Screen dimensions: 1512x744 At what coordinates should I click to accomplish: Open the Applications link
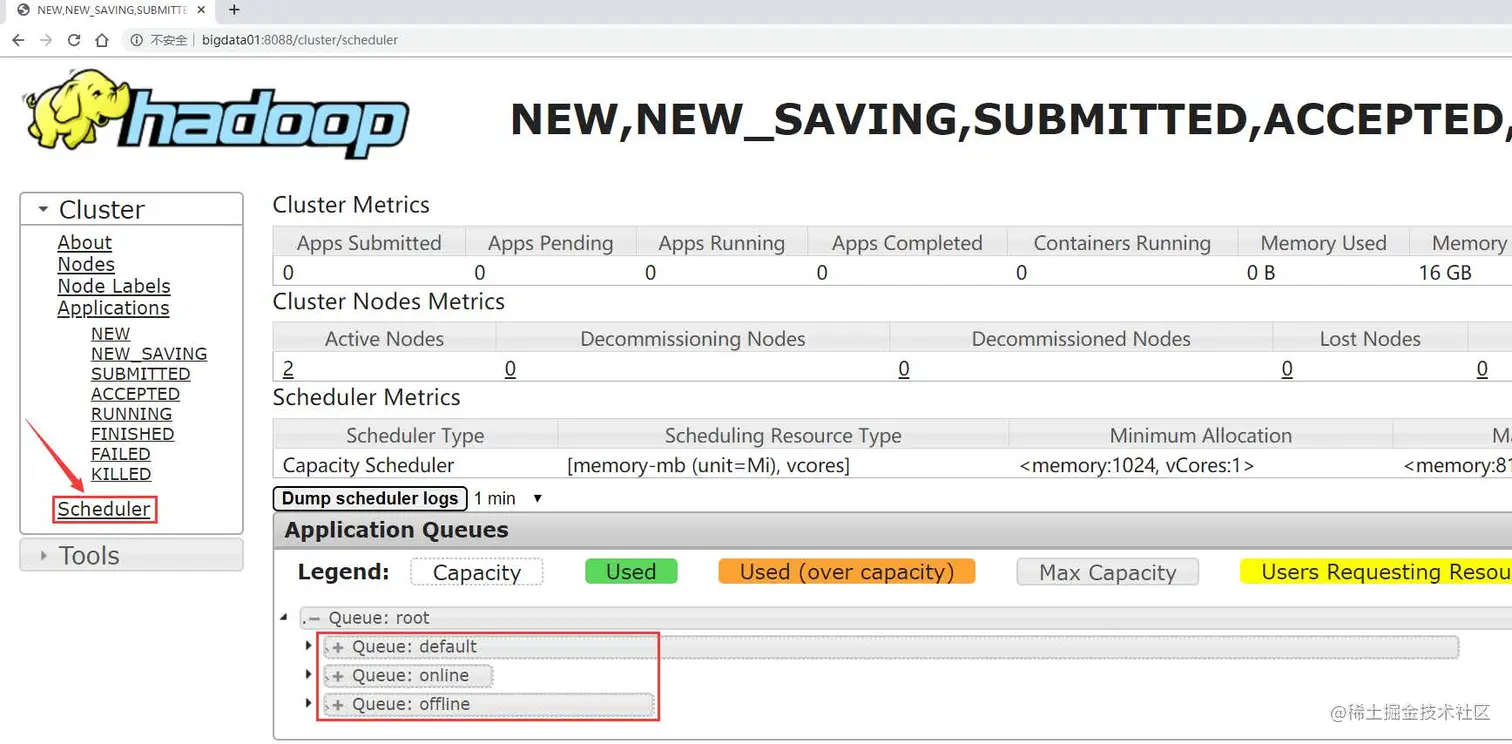113,308
